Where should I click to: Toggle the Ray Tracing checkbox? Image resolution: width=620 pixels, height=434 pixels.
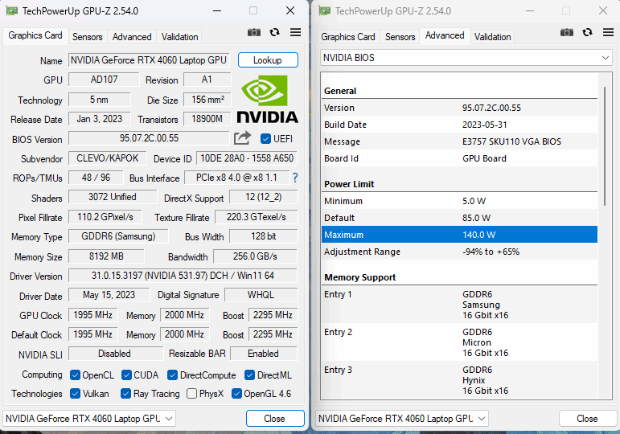(126, 393)
